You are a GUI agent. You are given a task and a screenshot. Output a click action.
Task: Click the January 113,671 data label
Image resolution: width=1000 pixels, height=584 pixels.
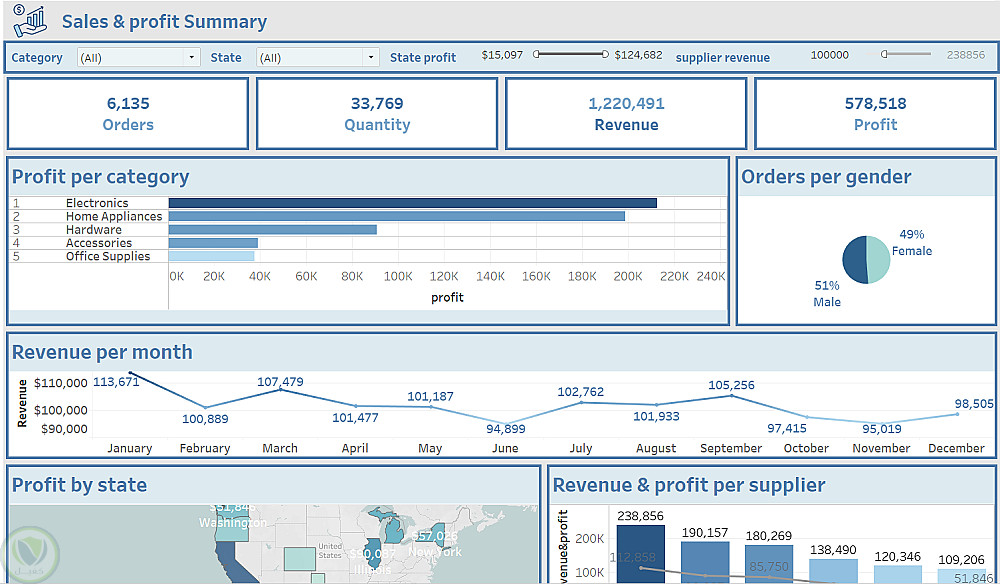(x=116, y=382)
